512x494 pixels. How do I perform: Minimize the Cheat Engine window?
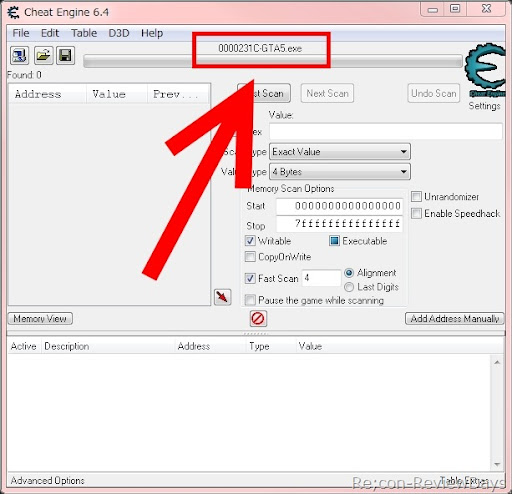pos(433,10)
